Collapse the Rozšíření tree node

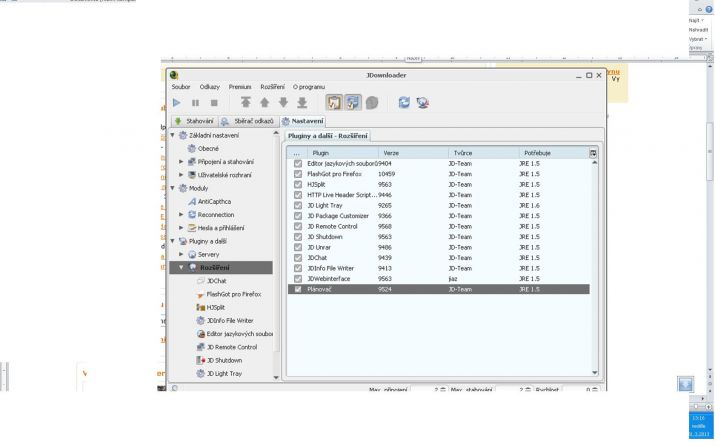click(181, 267)
